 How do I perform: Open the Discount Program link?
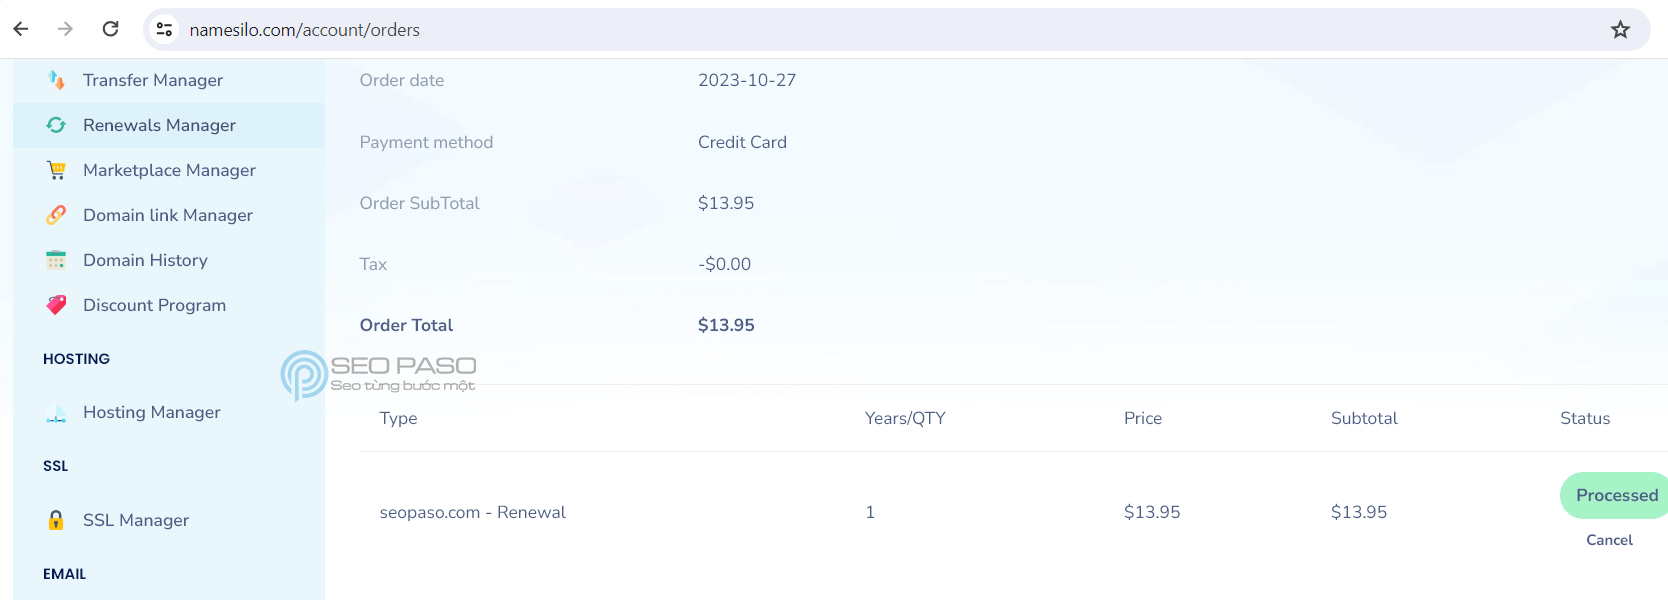click(x=154, y=305)
